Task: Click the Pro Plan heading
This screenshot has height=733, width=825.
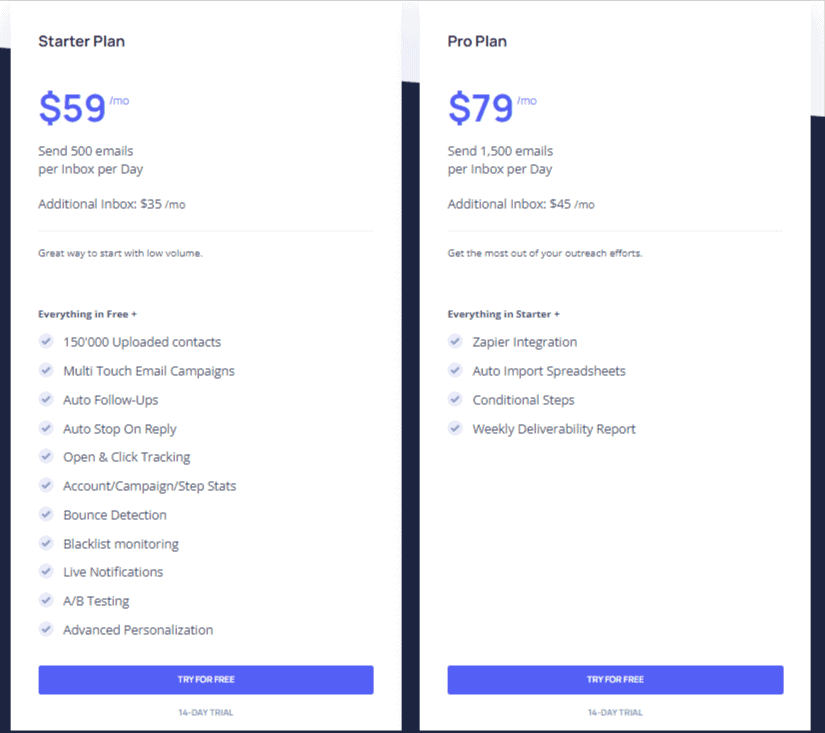Action: pos(477,41)
